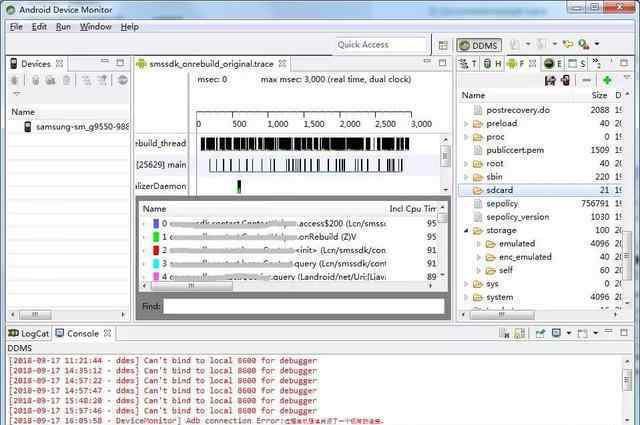
Task: Open the Devices view menu arrow below toolbar
Action: pyautogui.click(x=16, y=94)
